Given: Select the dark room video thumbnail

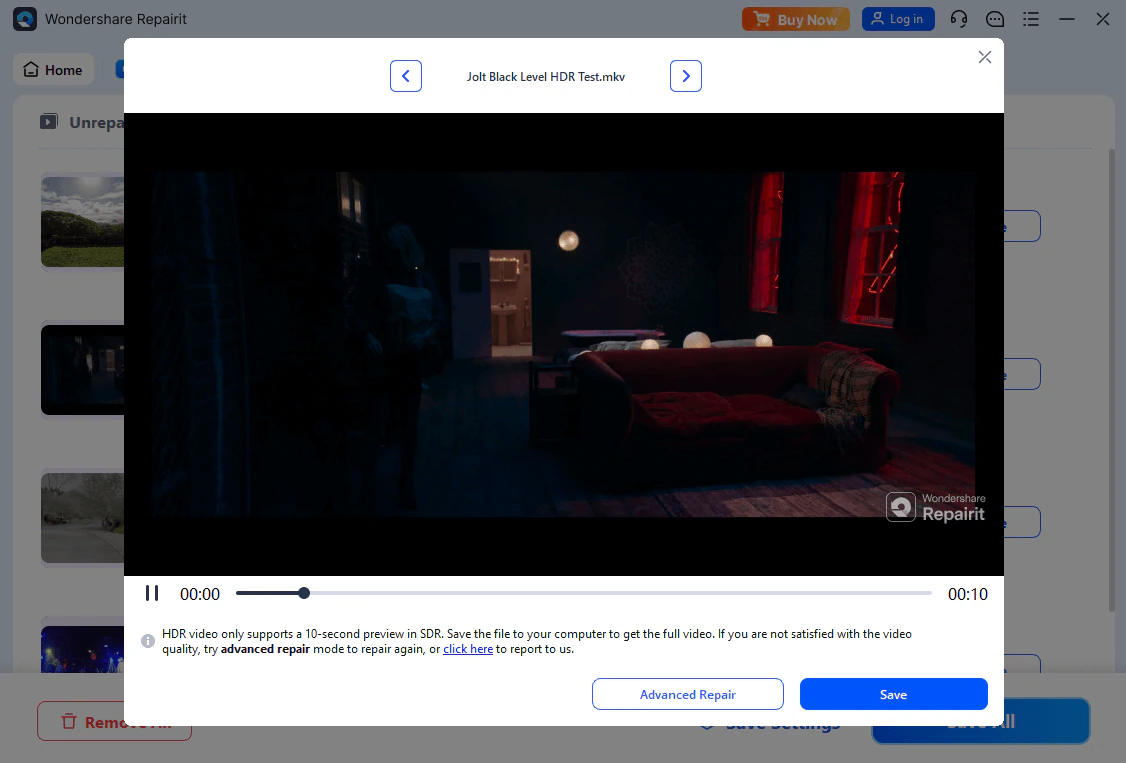Looking at the screenshot, I should point(82,370).
